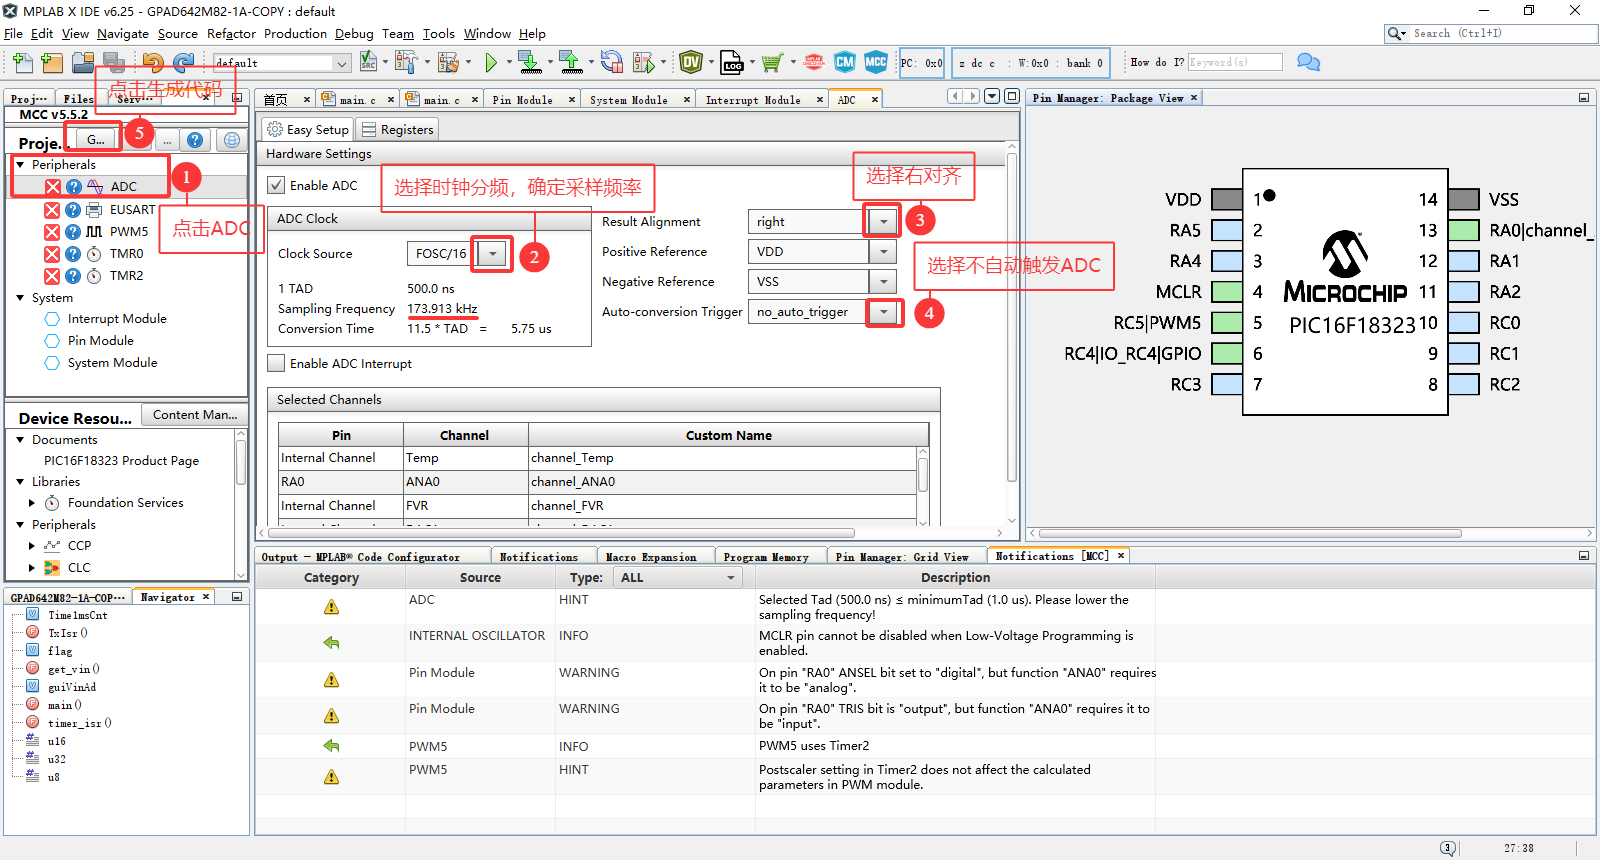Remove EUSART peripheral with red X icon
This screenshot has height=860, width=1600.
click(52, 210)
